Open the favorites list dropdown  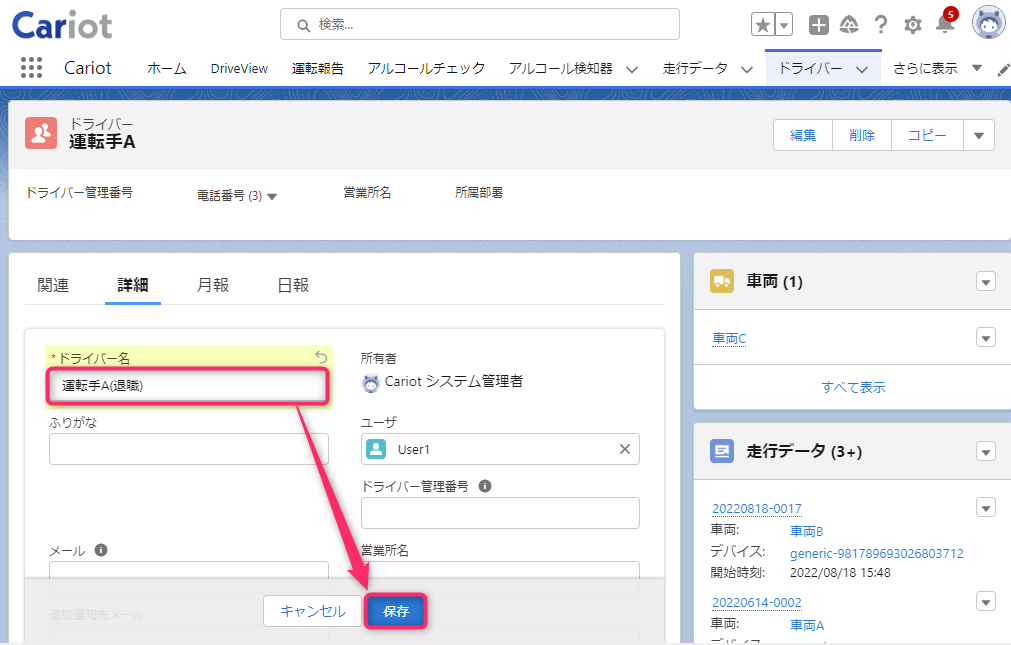[784, 25]
